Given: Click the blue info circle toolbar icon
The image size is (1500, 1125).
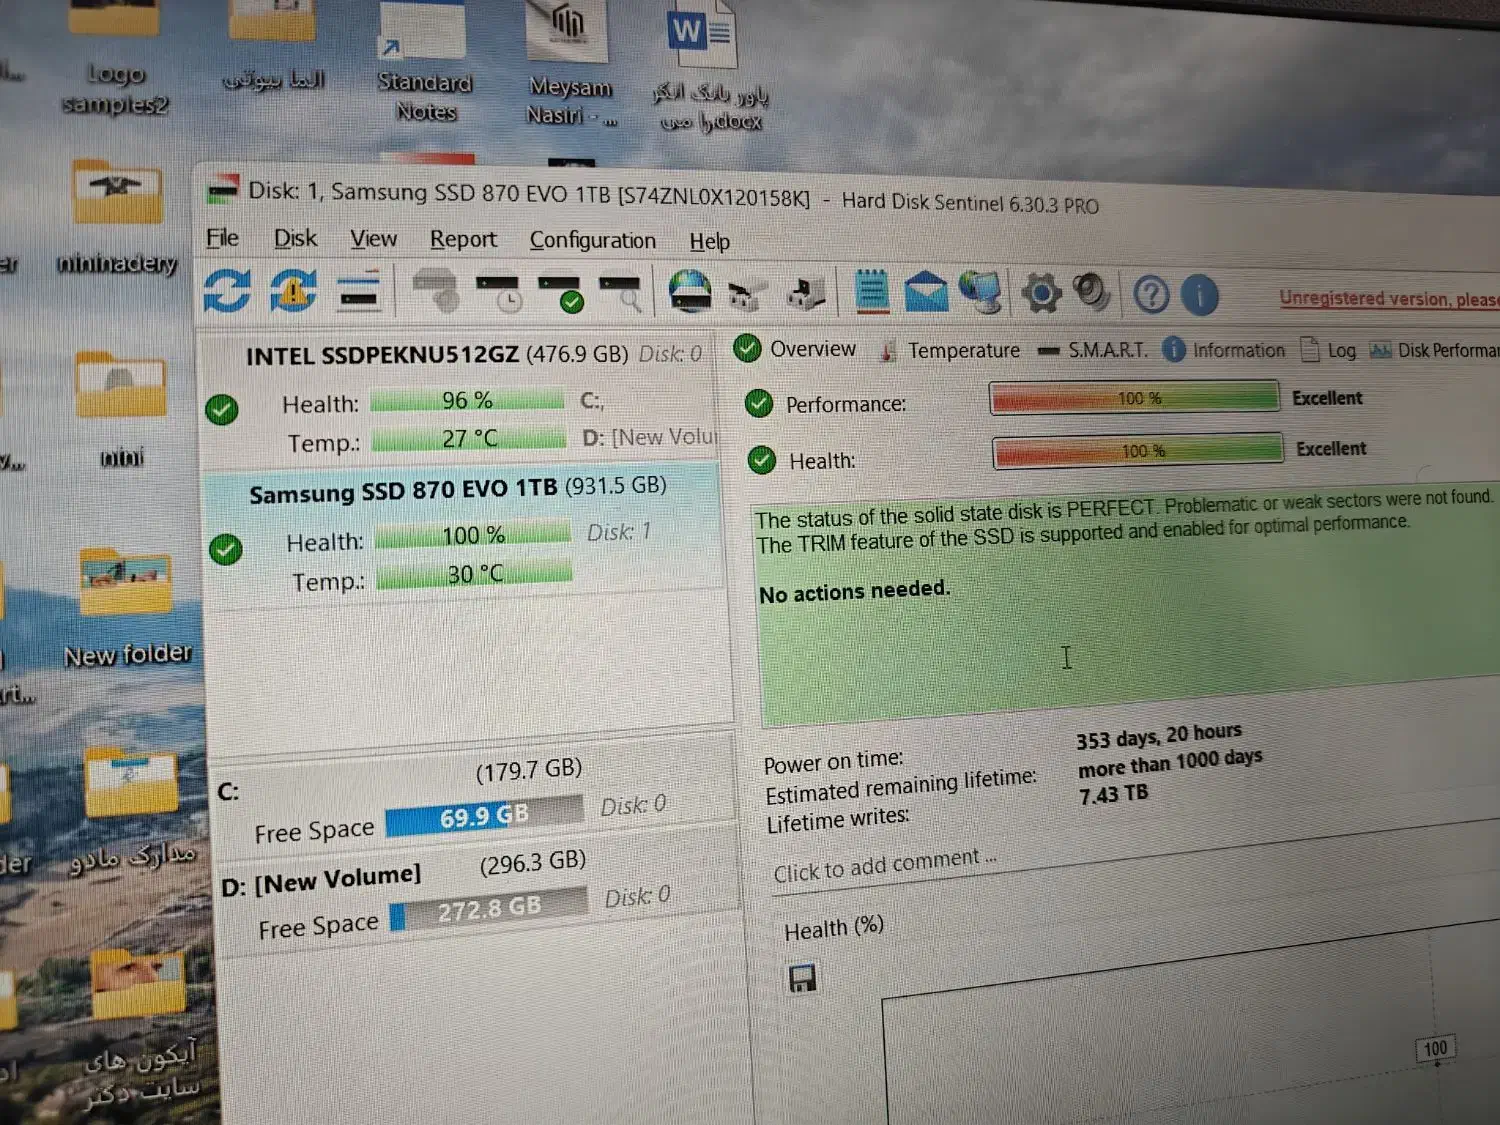Looking at the screenshot, I should (x=1200, y=296).
